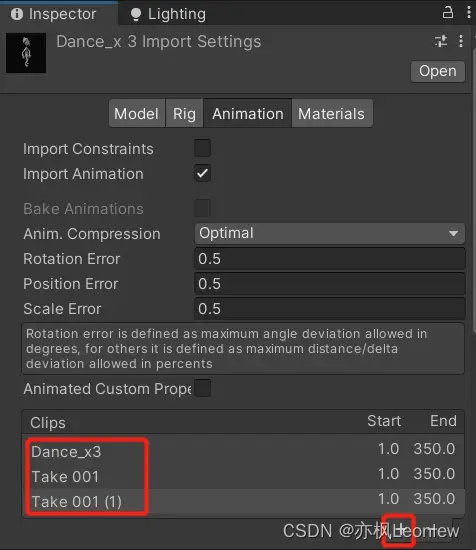Click the Open button
The width and height of the screenshot is (476, 550).
pos(438,71)
